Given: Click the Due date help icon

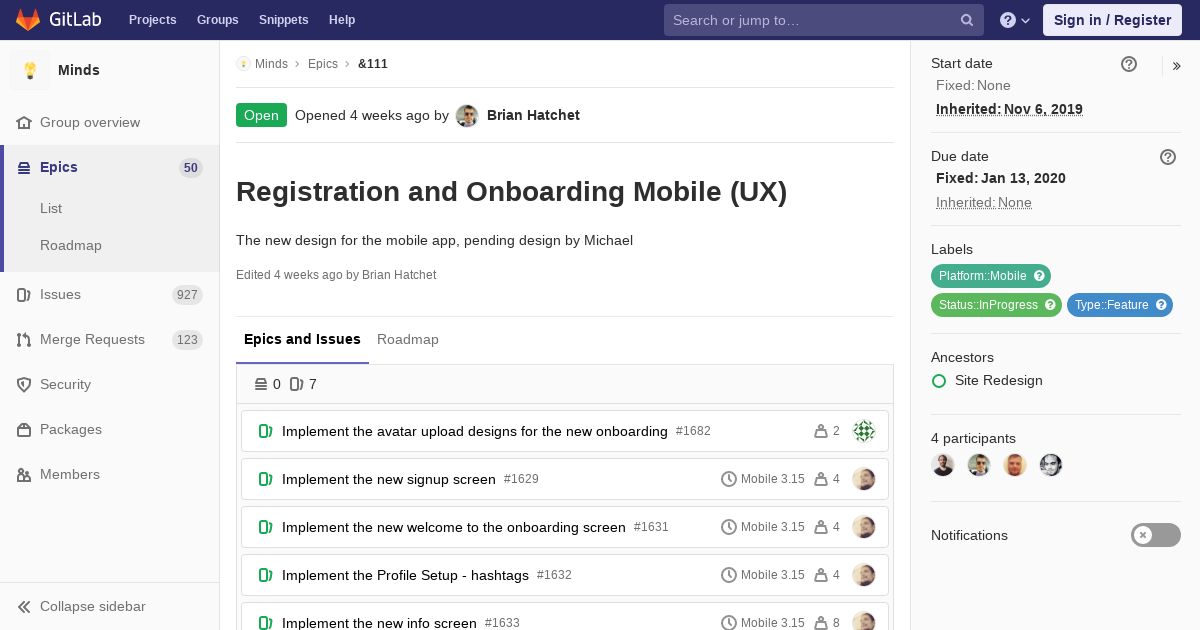Looking at the screenshot, I should (x=1168, y=157).
